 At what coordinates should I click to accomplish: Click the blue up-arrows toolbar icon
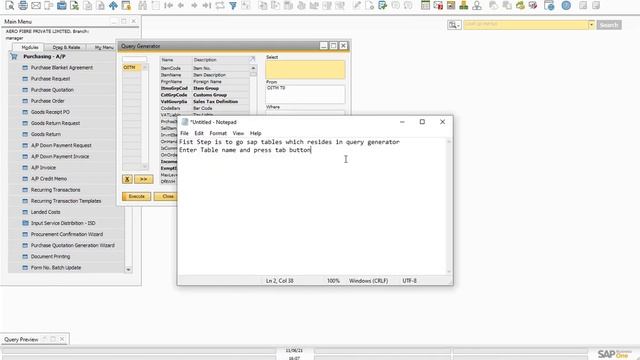tap(113, 5)
